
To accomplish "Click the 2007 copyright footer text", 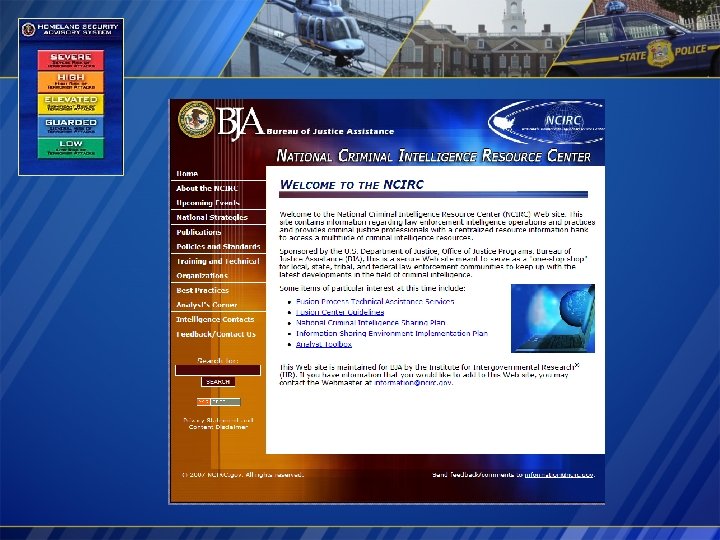I will point(242,475).
